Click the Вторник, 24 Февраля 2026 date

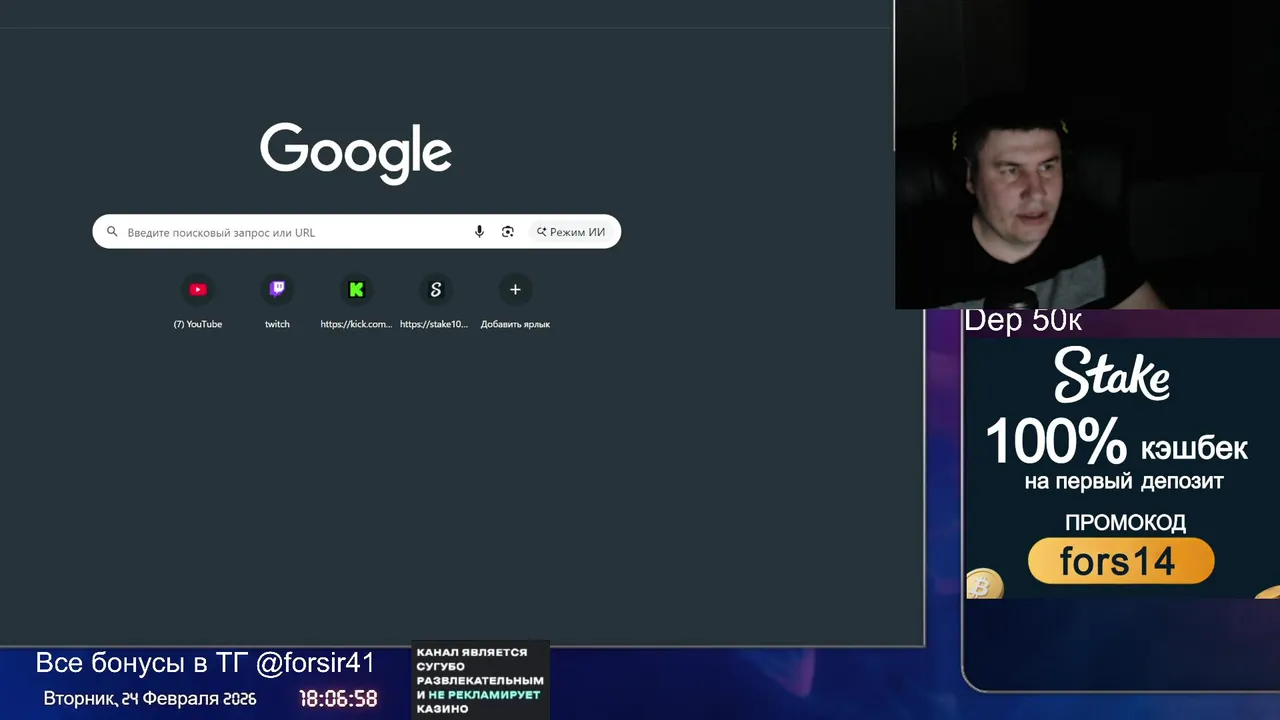click(x=150, y=699)
